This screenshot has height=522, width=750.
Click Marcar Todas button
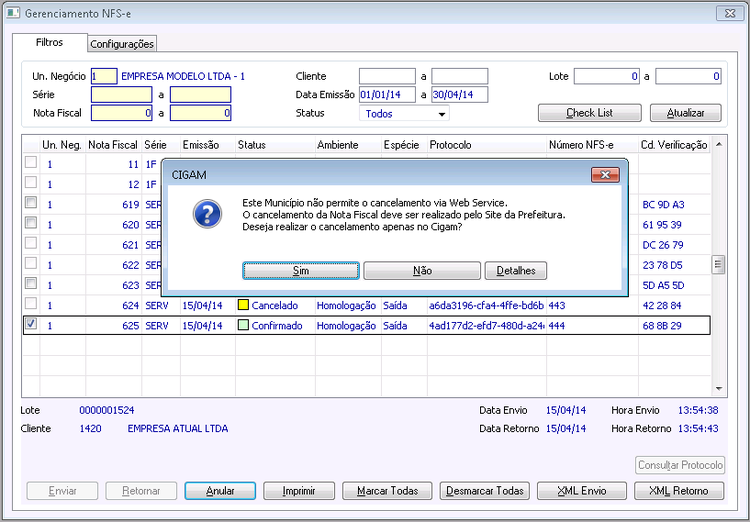coord(387,491)
